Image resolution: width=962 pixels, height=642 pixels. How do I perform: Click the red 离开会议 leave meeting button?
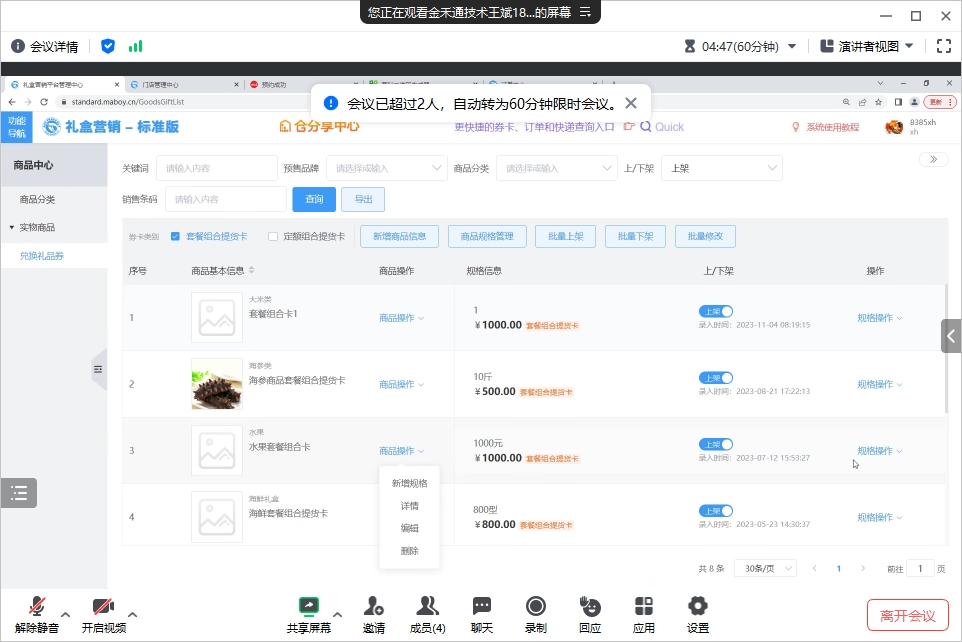point(908,615)
